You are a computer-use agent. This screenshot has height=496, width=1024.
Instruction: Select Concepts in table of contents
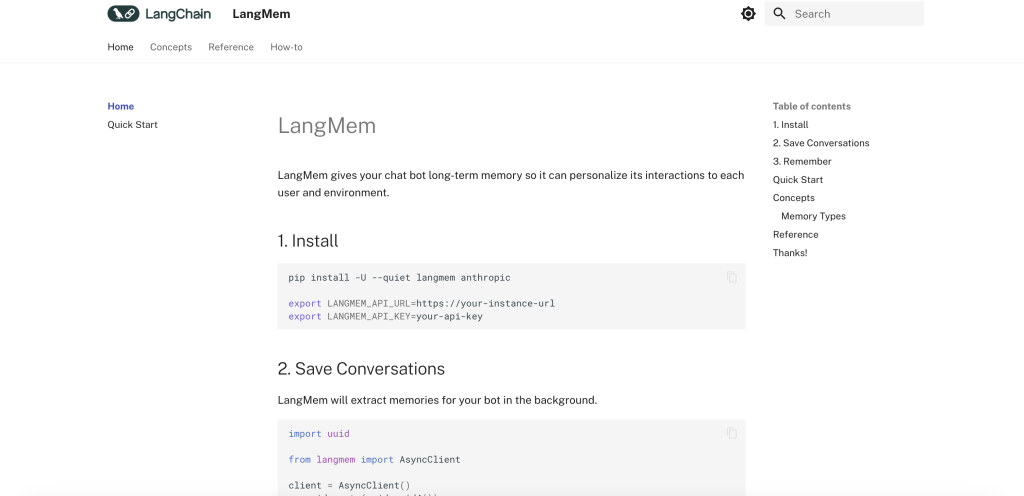point(794,198)
